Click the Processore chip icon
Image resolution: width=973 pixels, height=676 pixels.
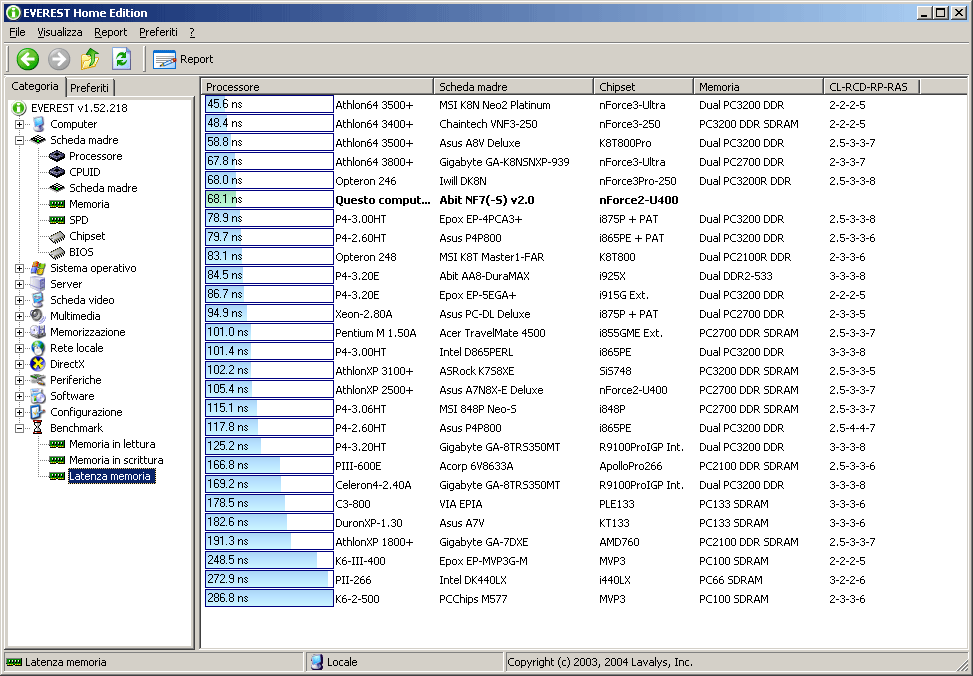tap(57, 156)
